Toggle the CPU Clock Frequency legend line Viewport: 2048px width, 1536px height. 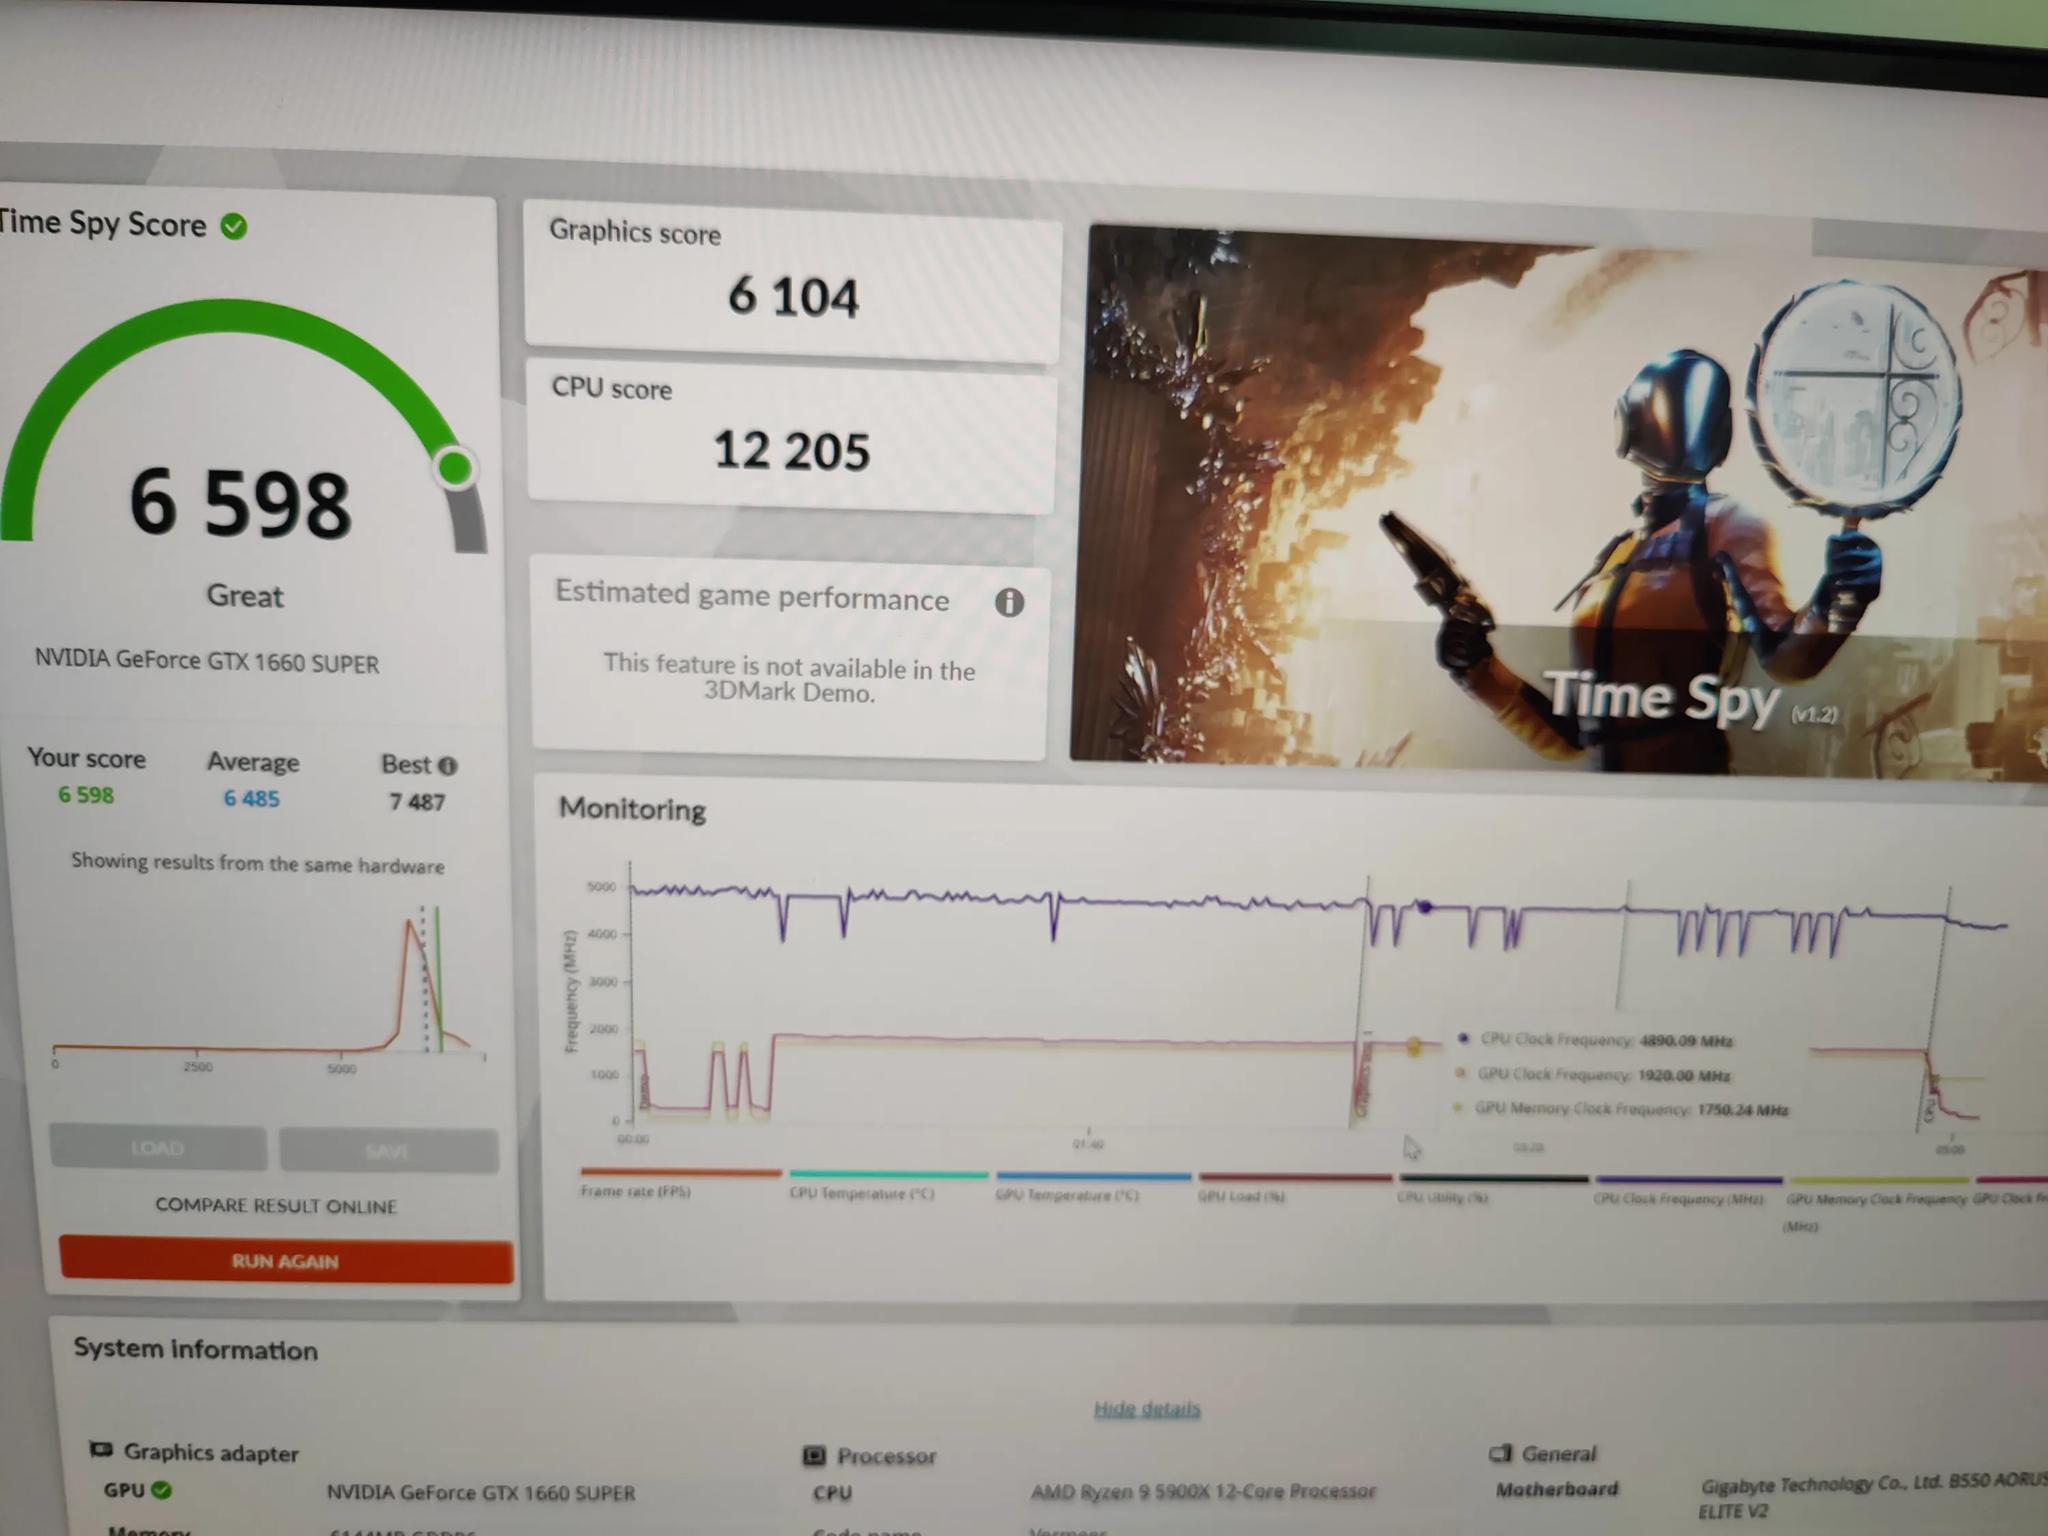[x=1689, y=1180]
